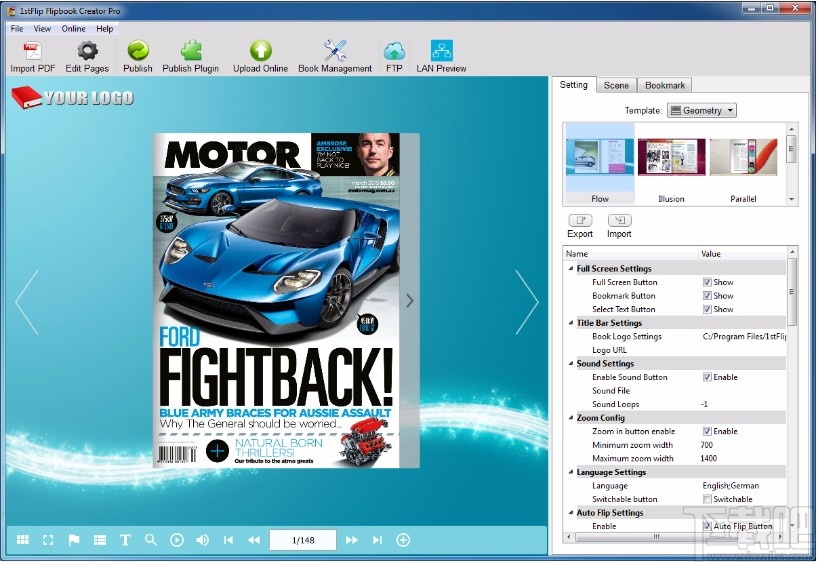This screenshot has height=562, width=818.
Task: Open the View menu
Action: point(42,29)
